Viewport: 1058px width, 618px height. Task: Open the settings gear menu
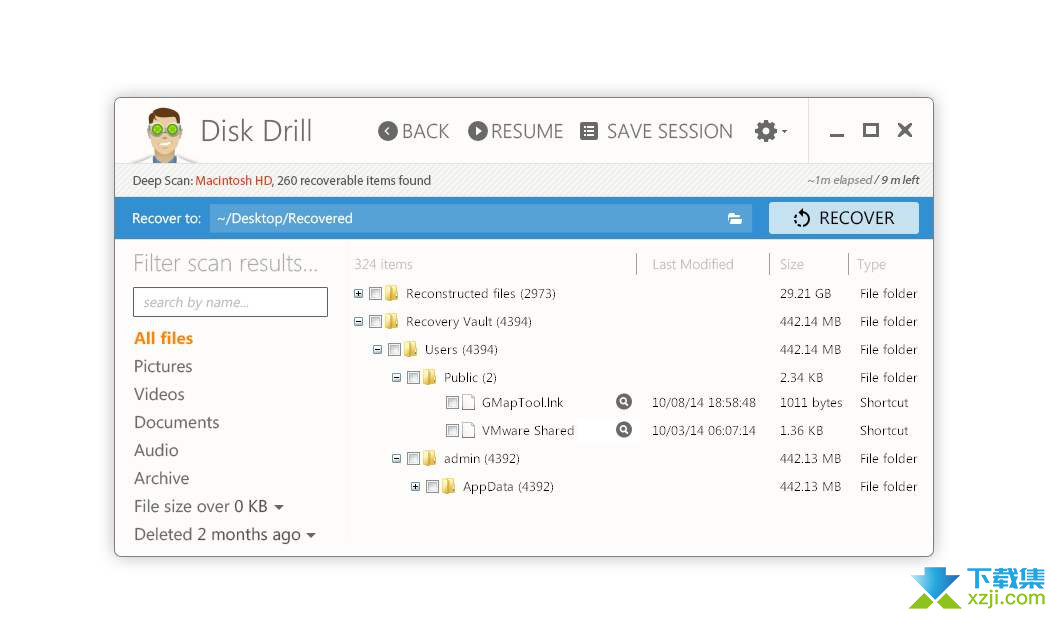[771, 131]
